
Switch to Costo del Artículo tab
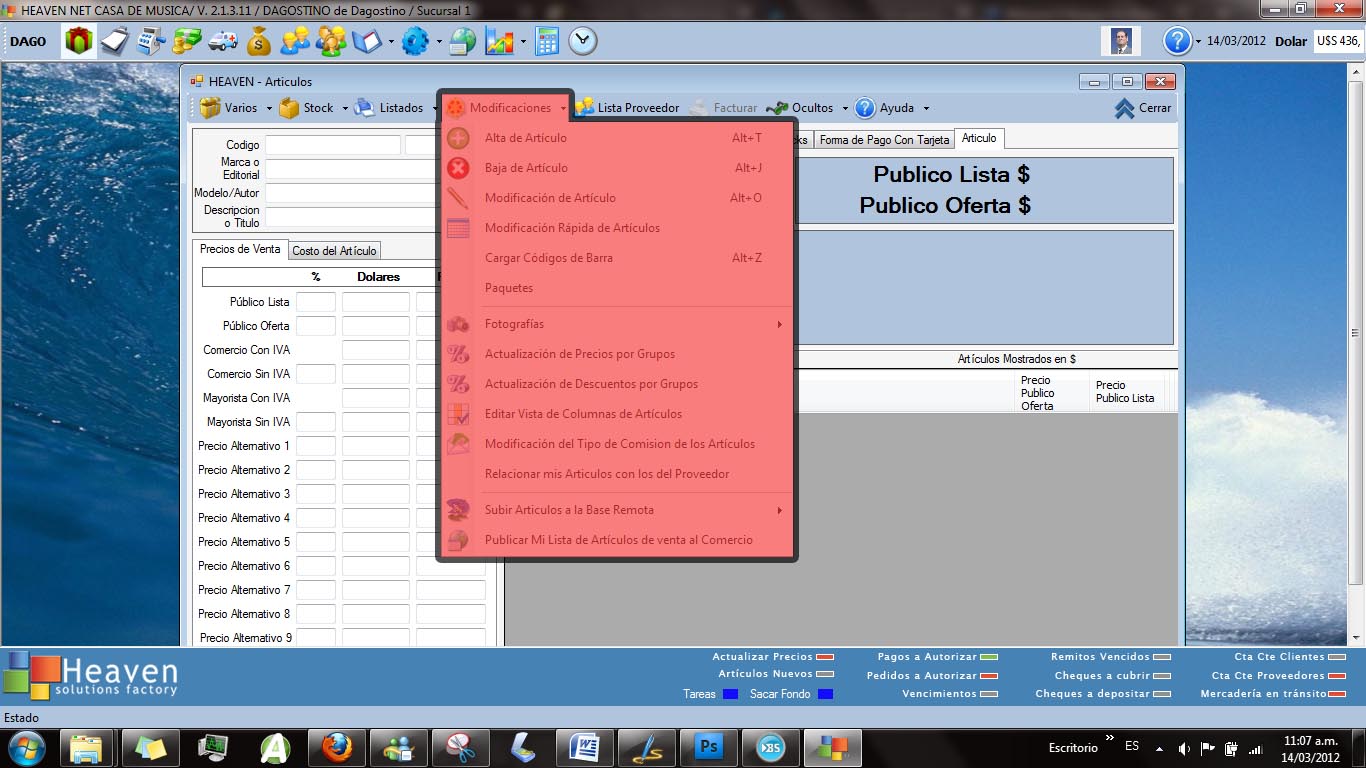[x=334, y=251]
